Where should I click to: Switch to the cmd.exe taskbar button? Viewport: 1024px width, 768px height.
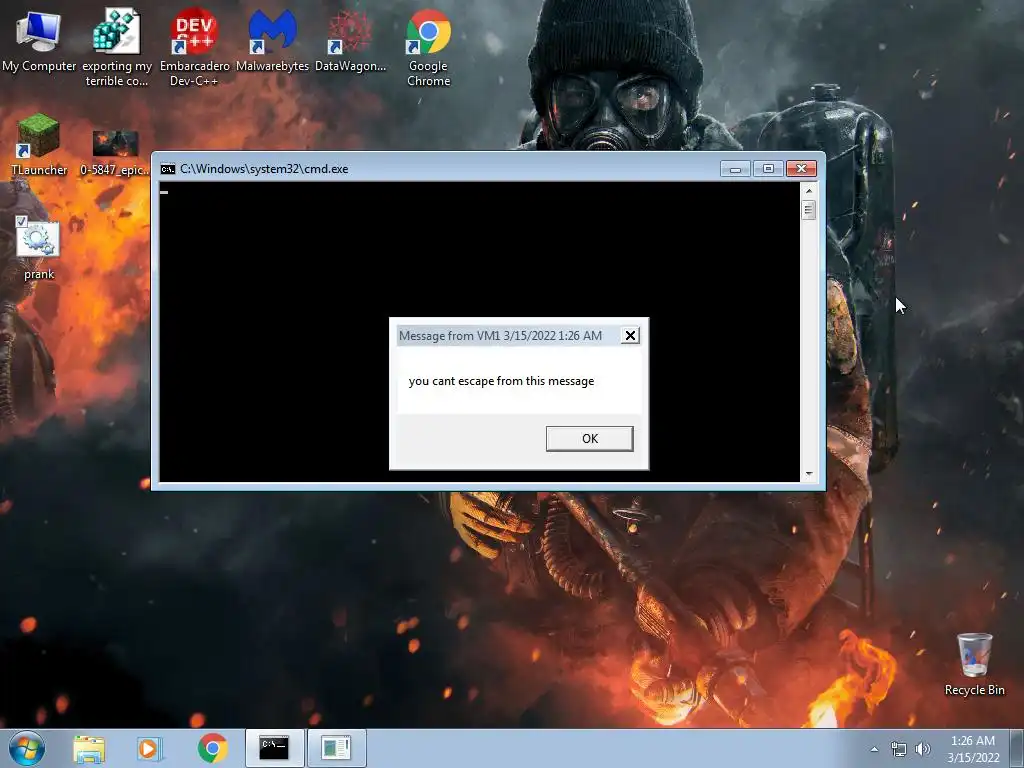pos(274,748)
